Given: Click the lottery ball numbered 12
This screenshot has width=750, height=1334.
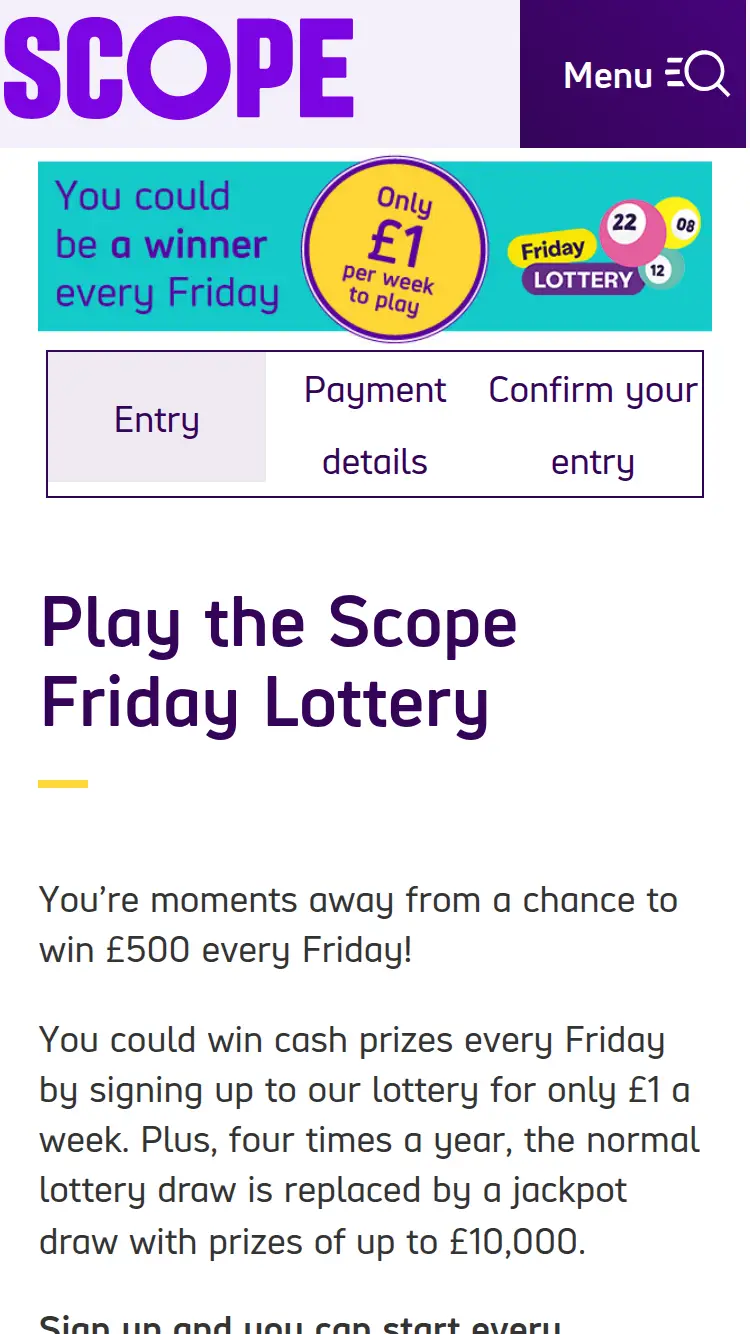Looking at the screenshot, I should pyautogui.click(x=657, y=272).
